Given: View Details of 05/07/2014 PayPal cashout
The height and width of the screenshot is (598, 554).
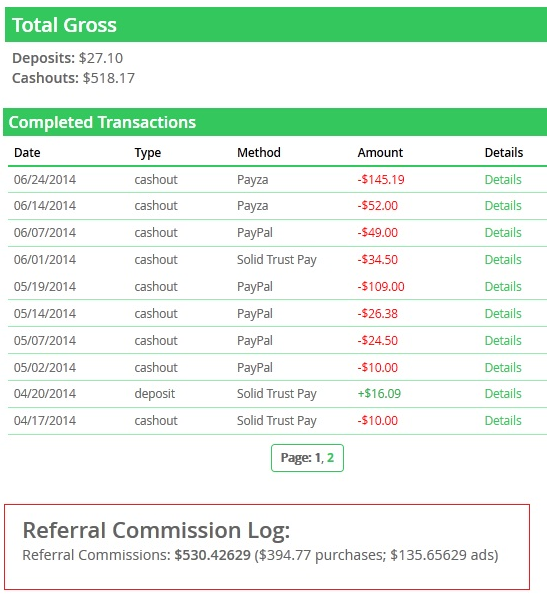Looking at the screenshot, I should 503,340.
